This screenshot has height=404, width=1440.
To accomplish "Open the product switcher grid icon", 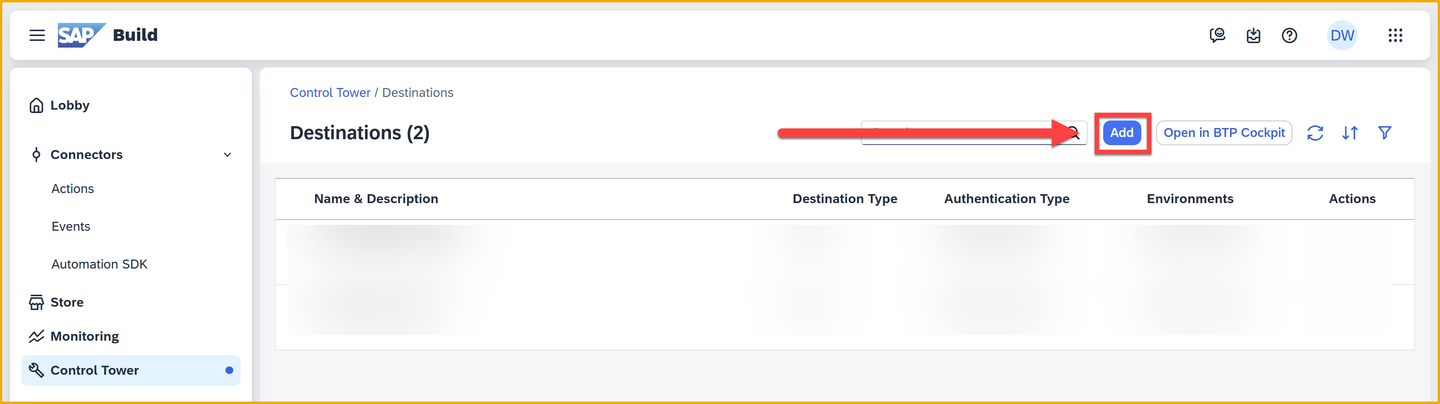I will click(x=1395, y=35).
